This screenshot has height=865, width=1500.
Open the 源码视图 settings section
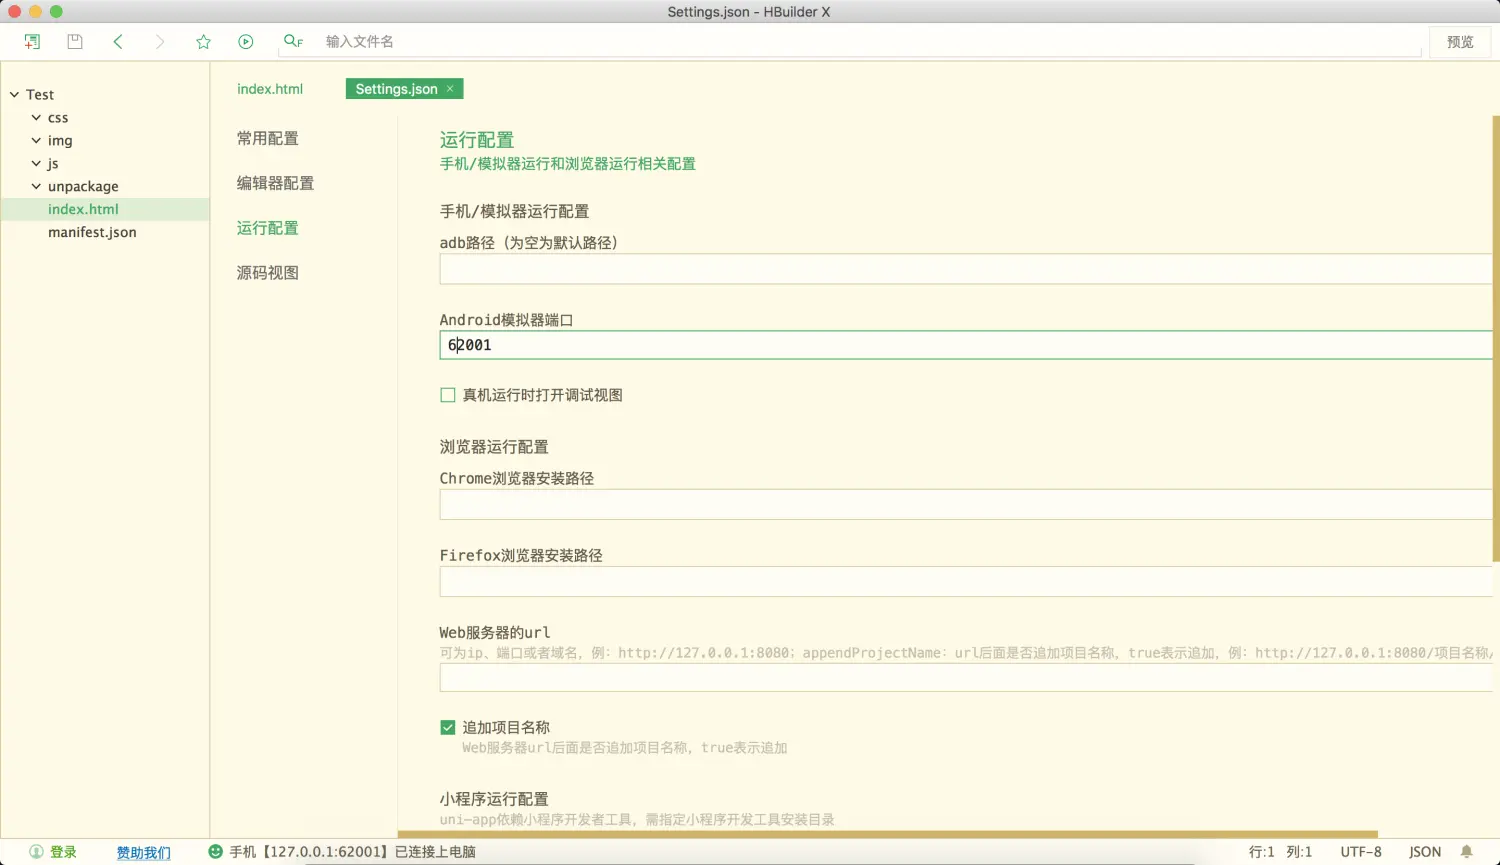coord(267,273)
